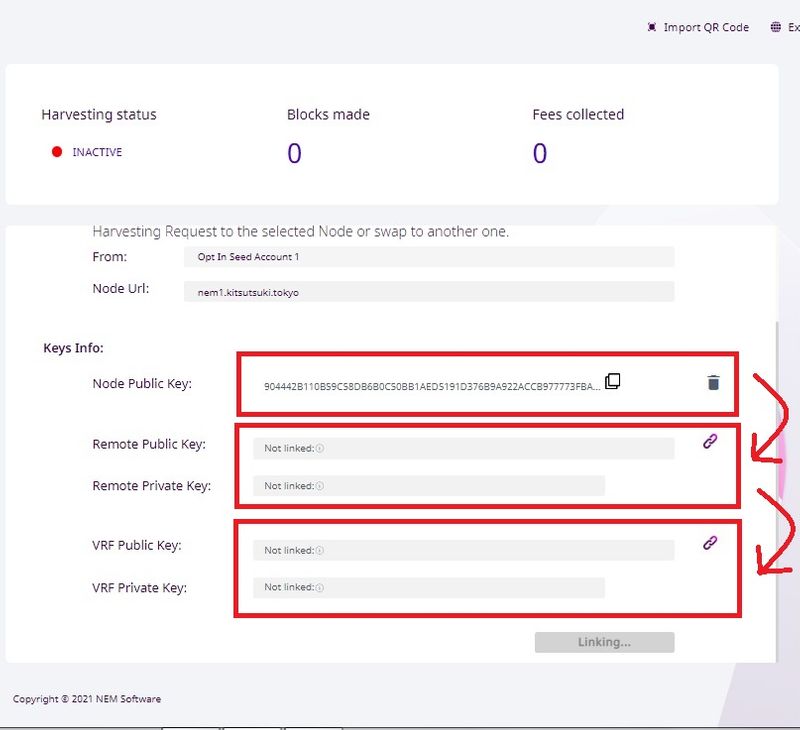Click info icon in VRF Private Key field
This screenshot has height=730, width=800.
point(320,588)
